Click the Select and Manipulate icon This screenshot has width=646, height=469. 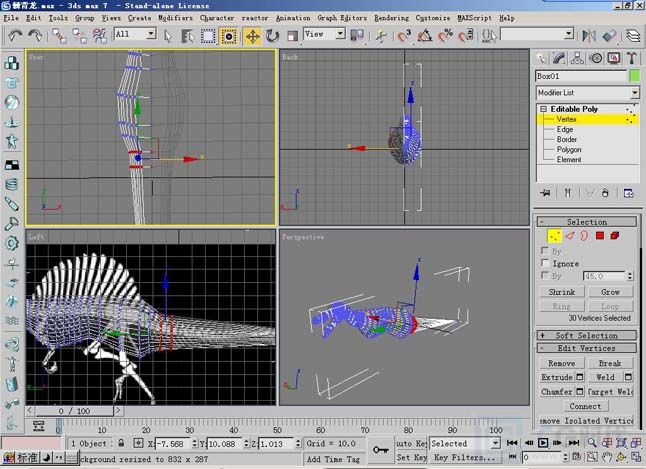coord(382,36)
